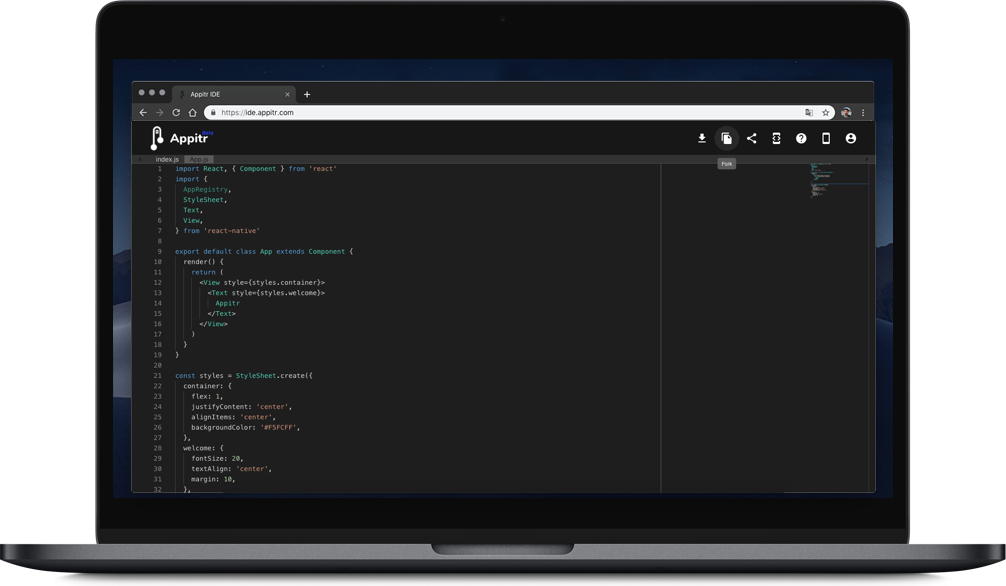Screen dimensions: 1006x586
Task: Open the help question mark icon
Action: (801, 138)
